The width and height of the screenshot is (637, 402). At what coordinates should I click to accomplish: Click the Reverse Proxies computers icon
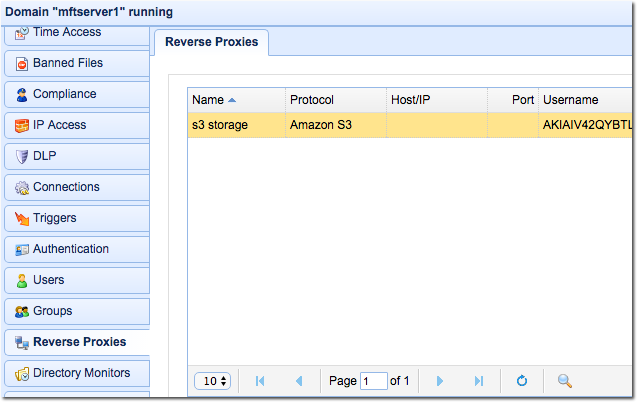(22, 342)
